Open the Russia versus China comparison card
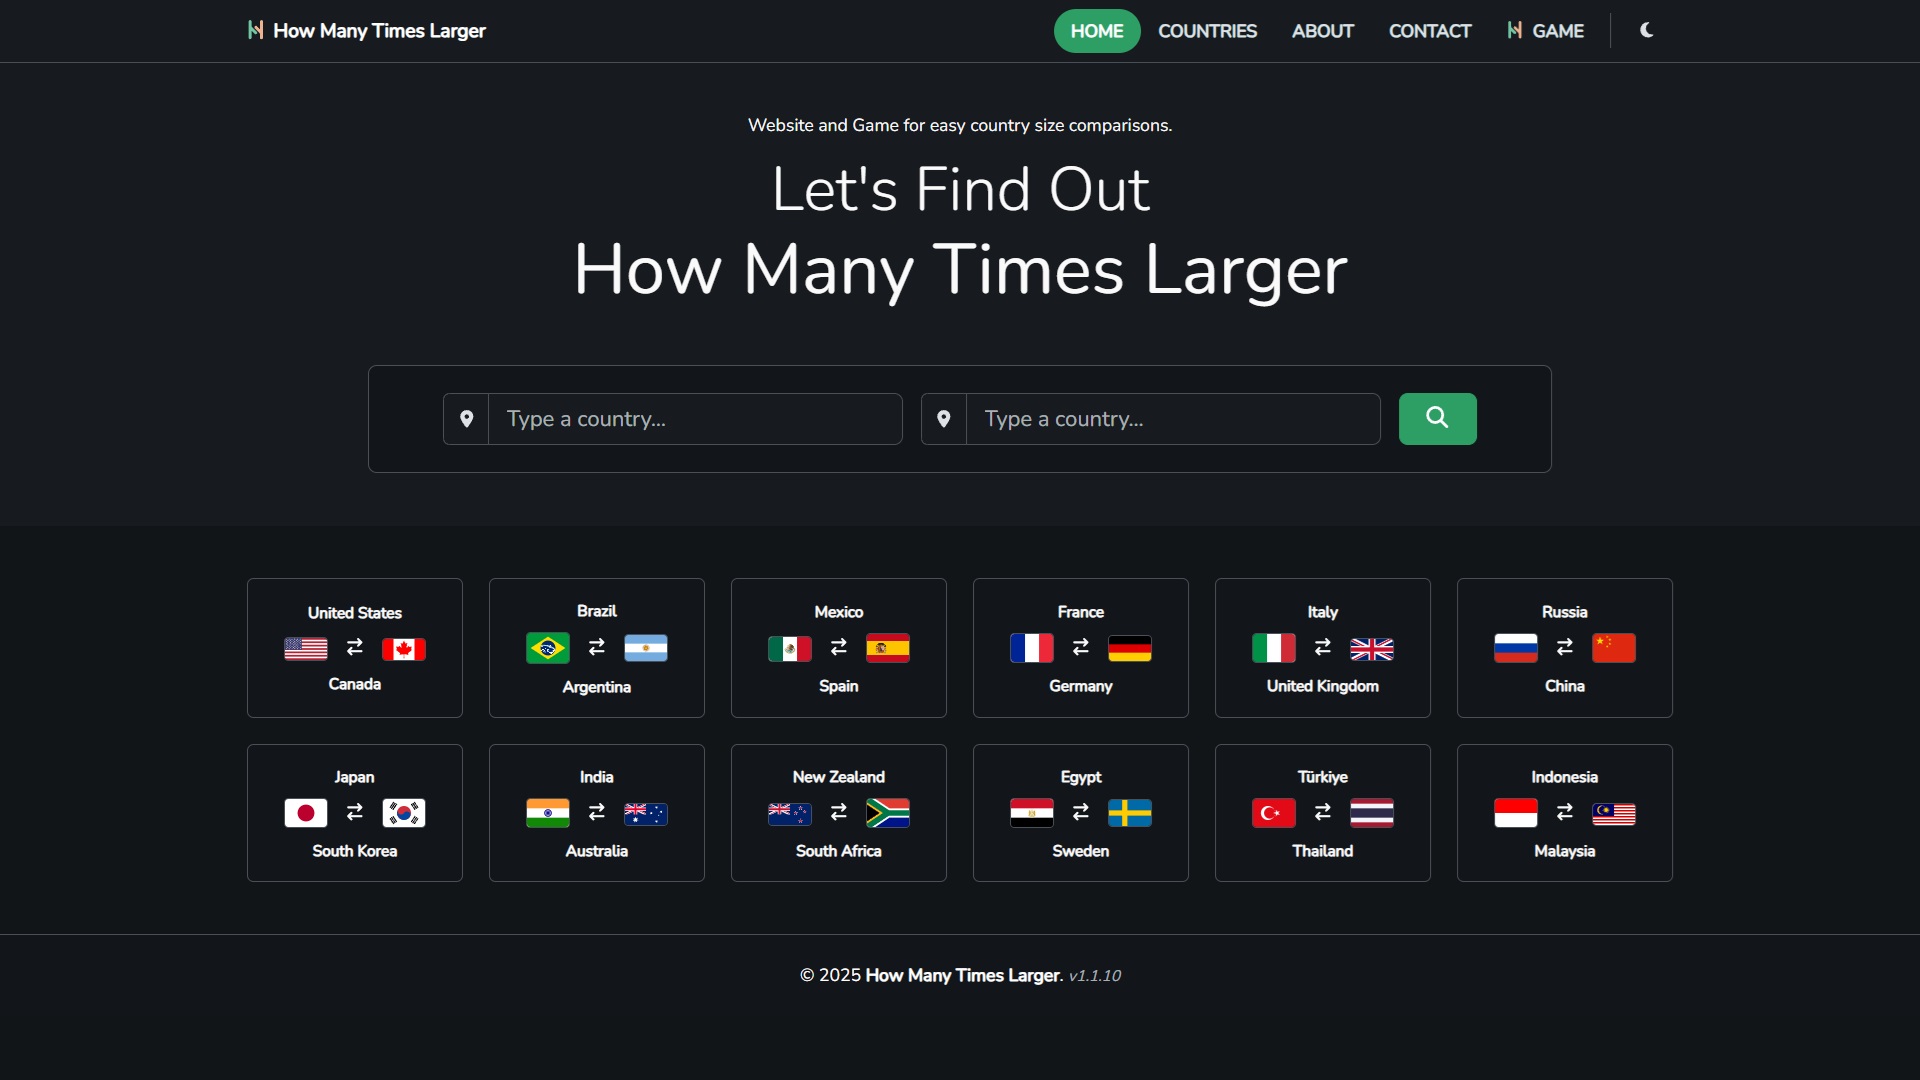 pos(1564,648)
